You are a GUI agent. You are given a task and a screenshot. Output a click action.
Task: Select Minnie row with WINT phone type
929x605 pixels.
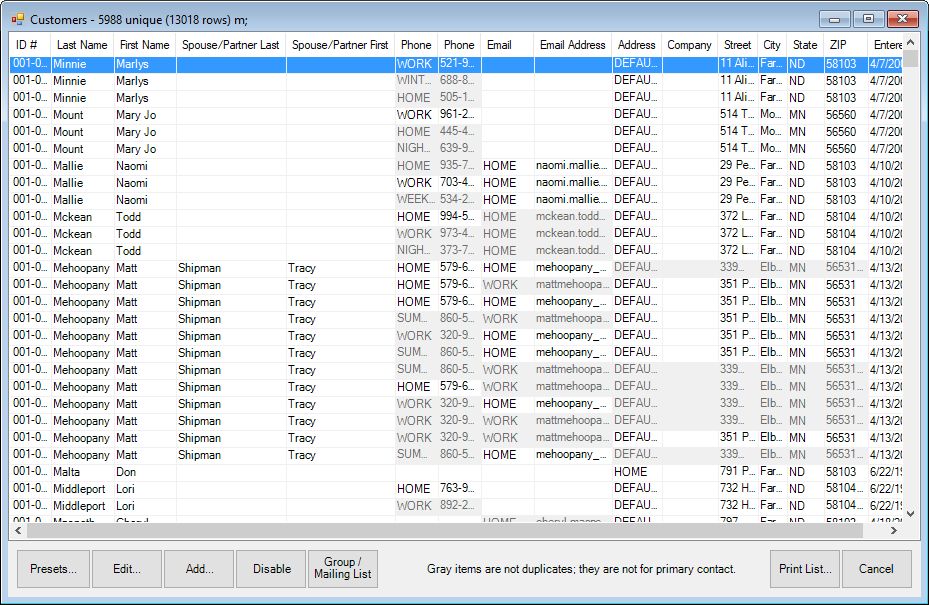pyautogui.click(x=456, y=81)
